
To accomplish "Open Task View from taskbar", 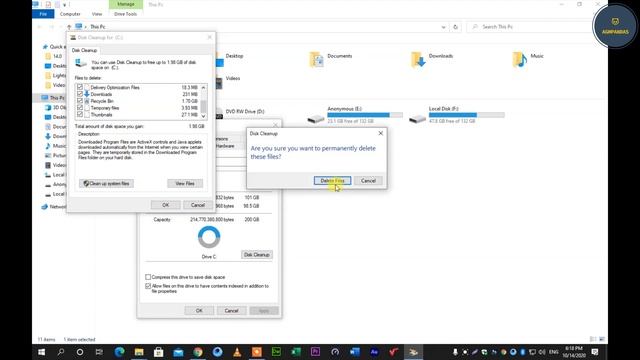I will pos(99,352).
